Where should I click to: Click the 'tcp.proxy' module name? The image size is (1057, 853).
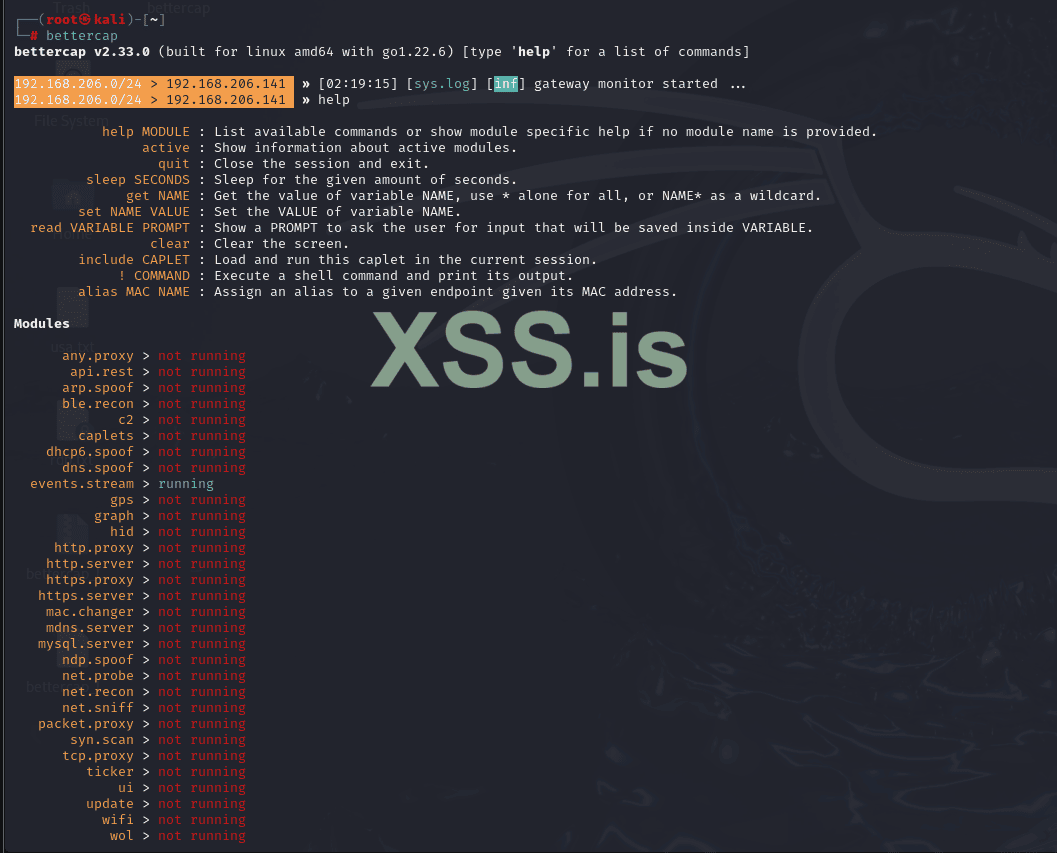[98, 756]
